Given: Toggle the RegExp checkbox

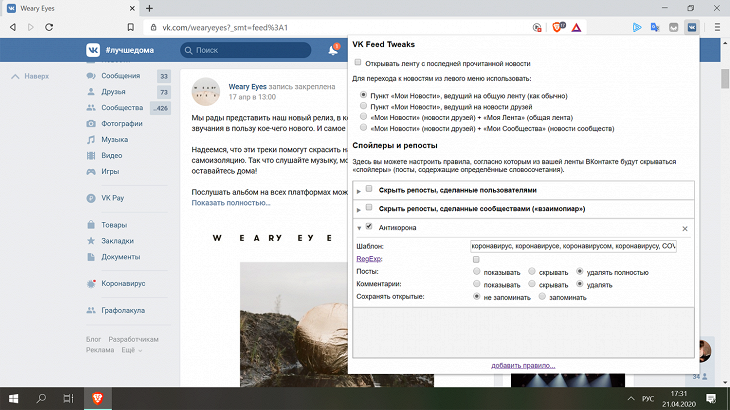Looking at the screenshot, I should click(476, 259).
